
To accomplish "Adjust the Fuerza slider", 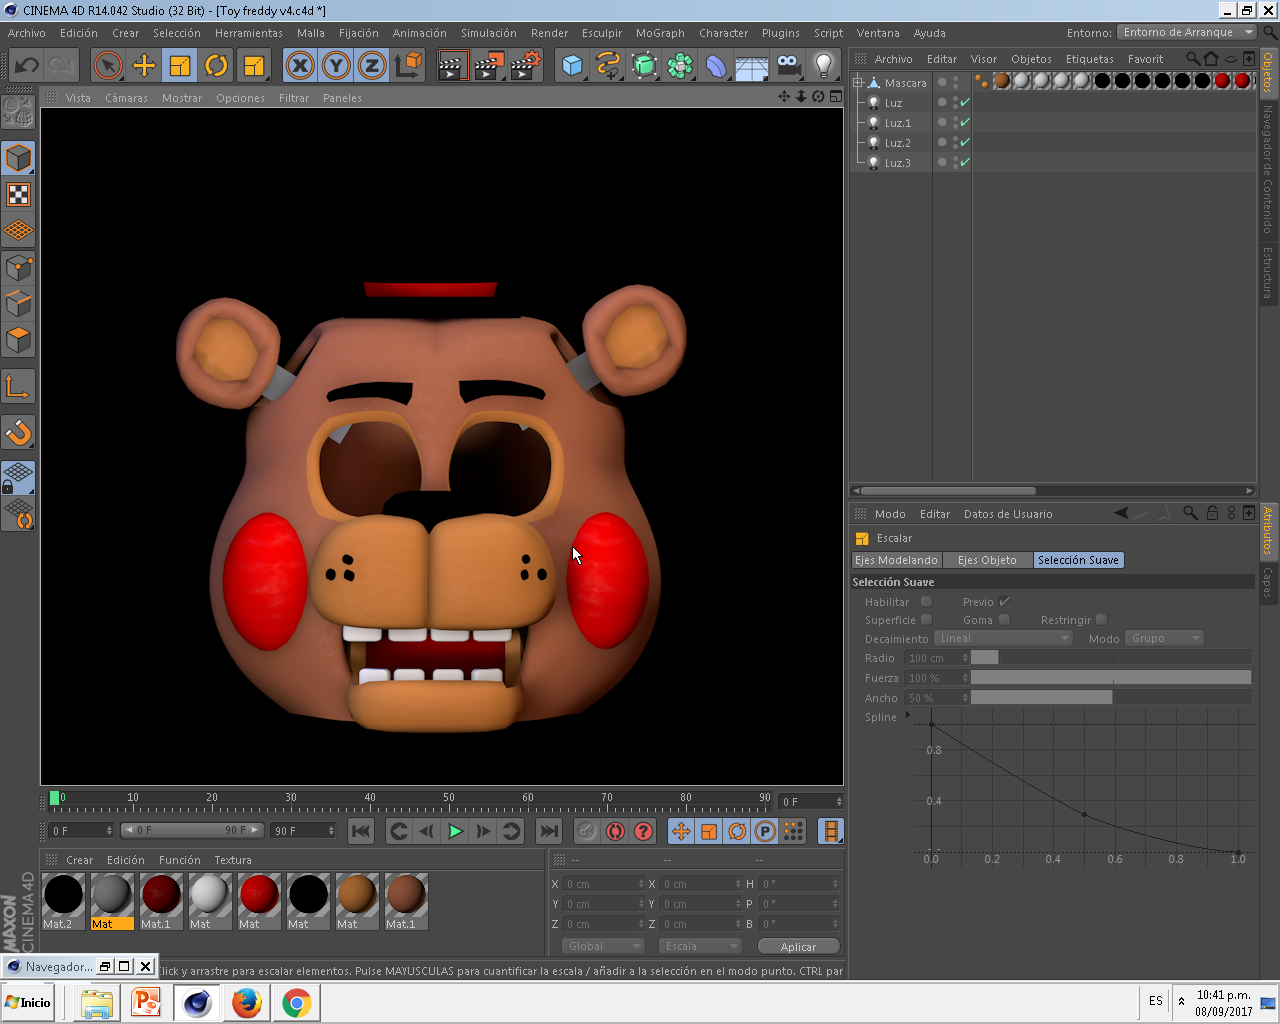I will coord(1111,677).
